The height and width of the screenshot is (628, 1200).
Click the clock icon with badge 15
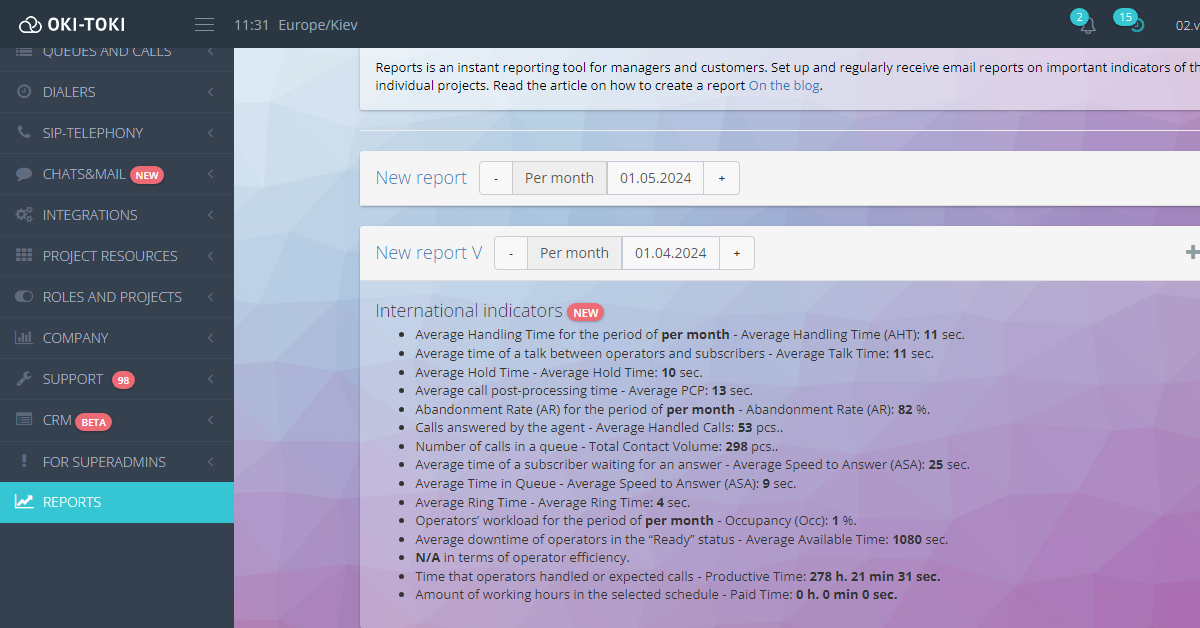click(1136, 26)
